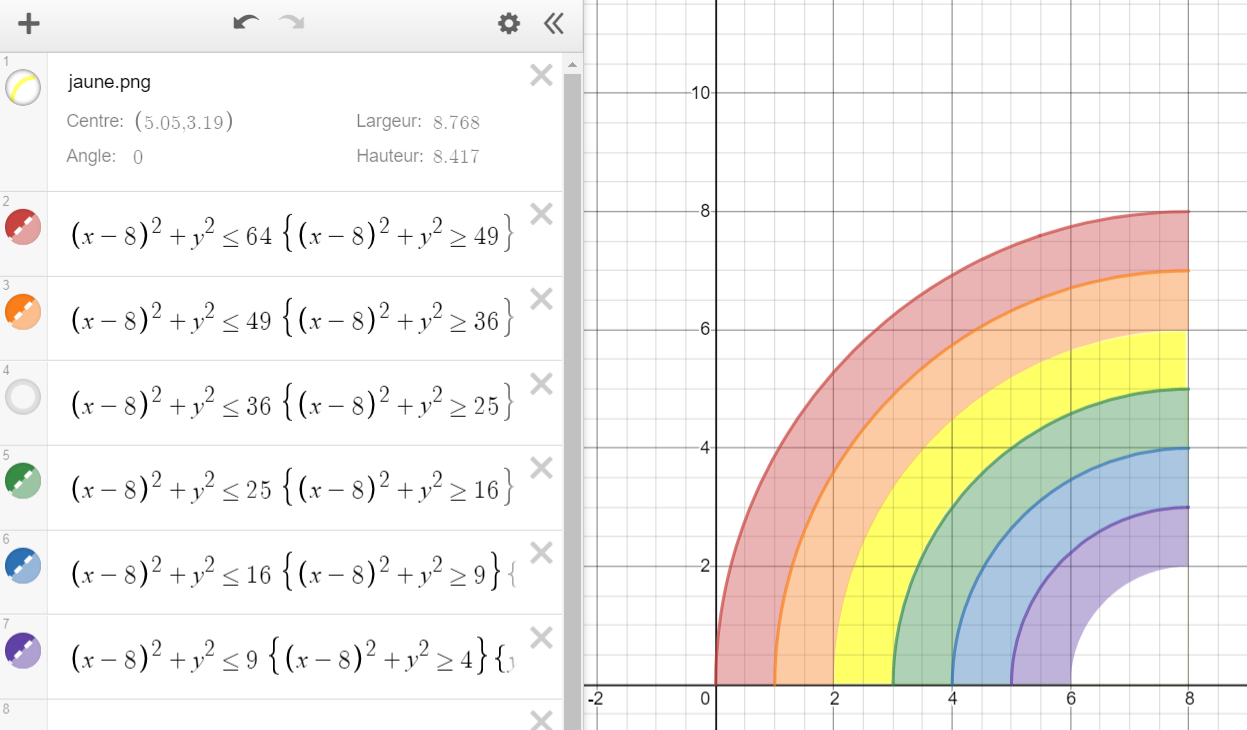Undo the last action

(x=245, y=23)
